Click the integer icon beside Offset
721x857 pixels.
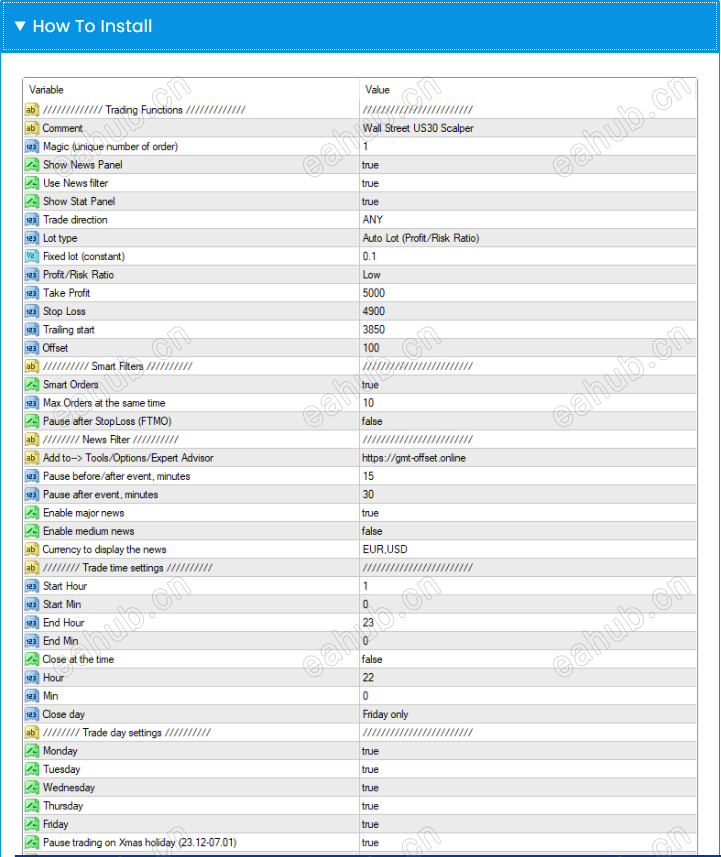32,348
